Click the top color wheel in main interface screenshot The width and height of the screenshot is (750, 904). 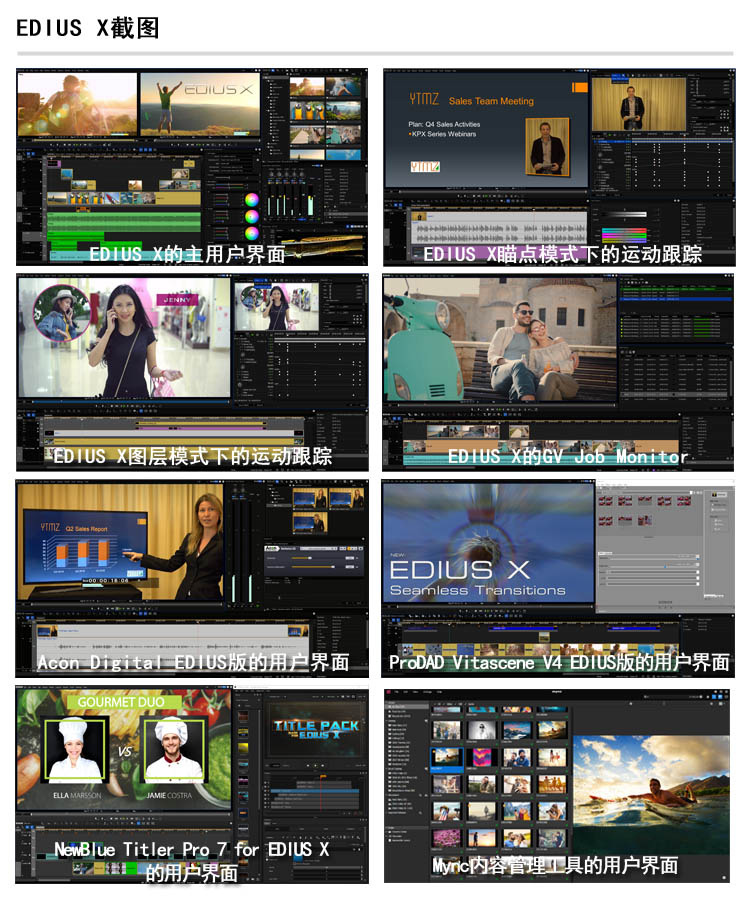click(x=251, y=200)
